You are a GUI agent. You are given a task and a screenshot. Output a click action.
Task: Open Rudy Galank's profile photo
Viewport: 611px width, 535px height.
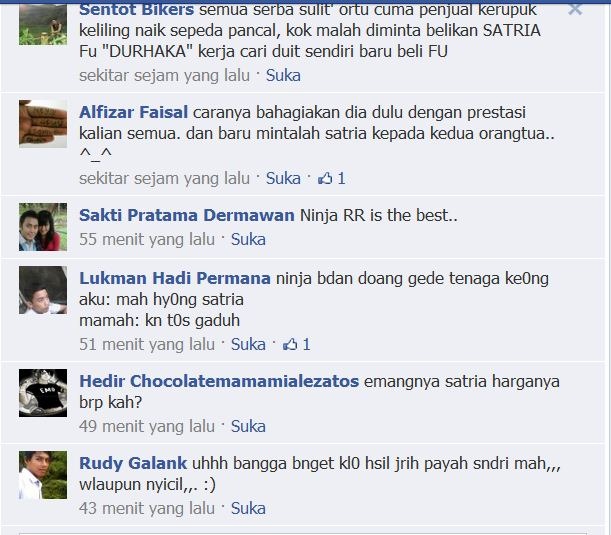(43, 475)
